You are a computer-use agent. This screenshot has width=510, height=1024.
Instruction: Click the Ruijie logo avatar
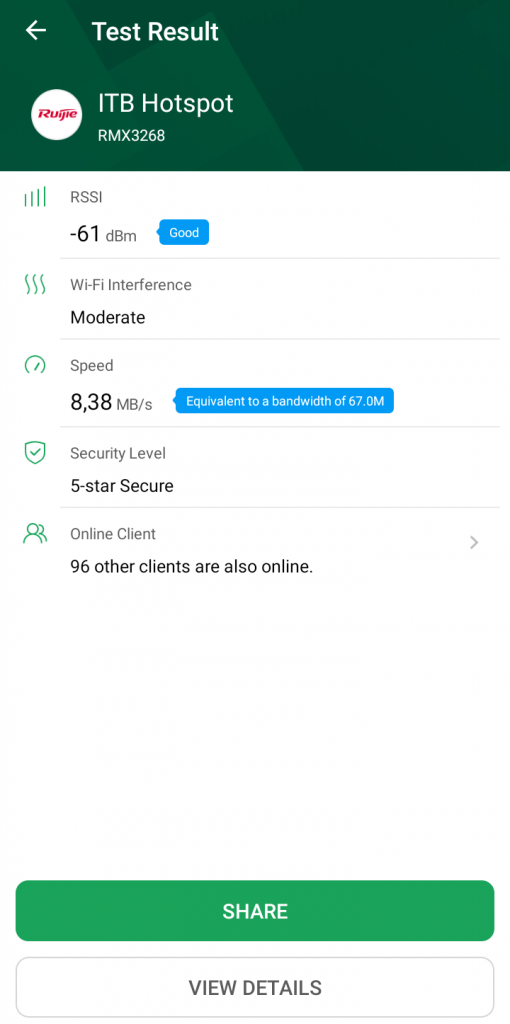[x=57, y=114]
